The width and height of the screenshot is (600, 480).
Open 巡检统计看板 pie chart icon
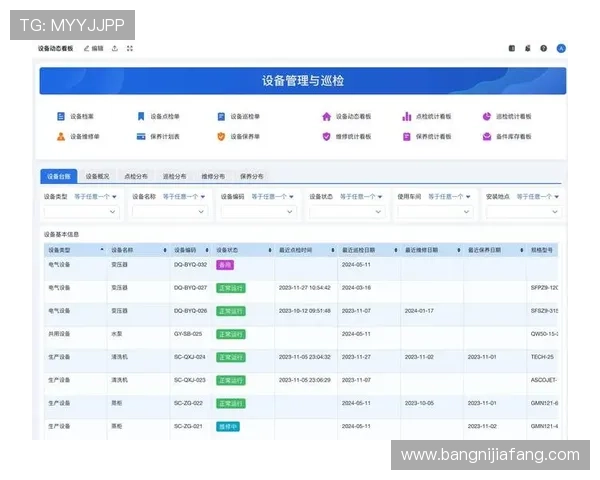(x=487, y=116)
